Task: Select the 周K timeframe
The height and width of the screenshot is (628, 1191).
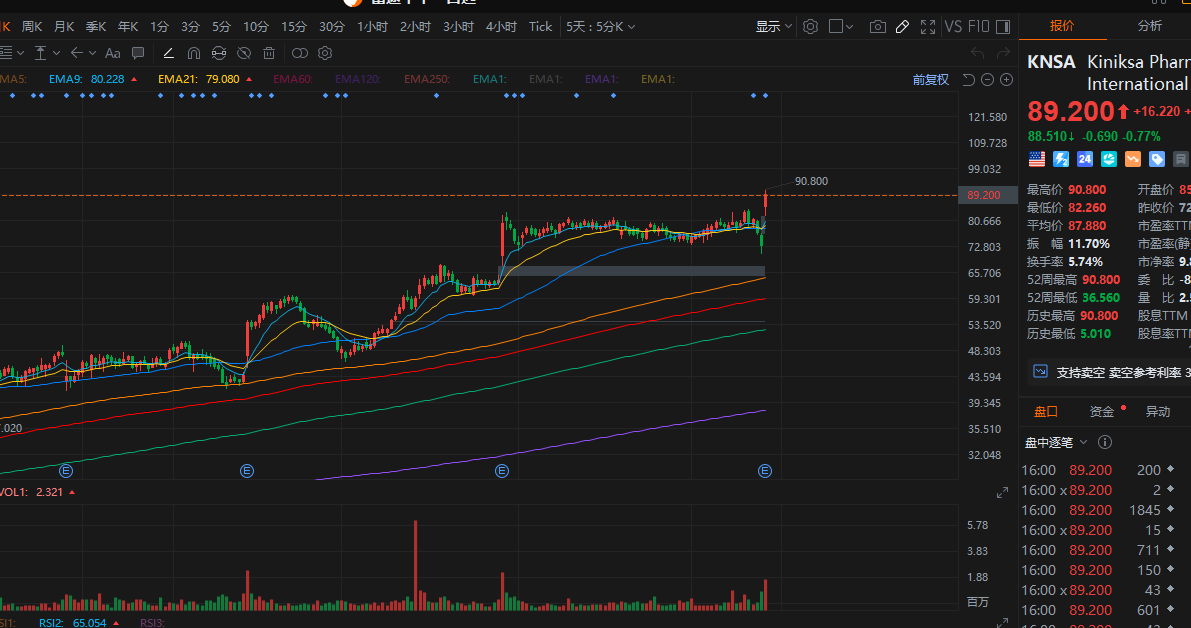Action: click(x=32, y=27)
